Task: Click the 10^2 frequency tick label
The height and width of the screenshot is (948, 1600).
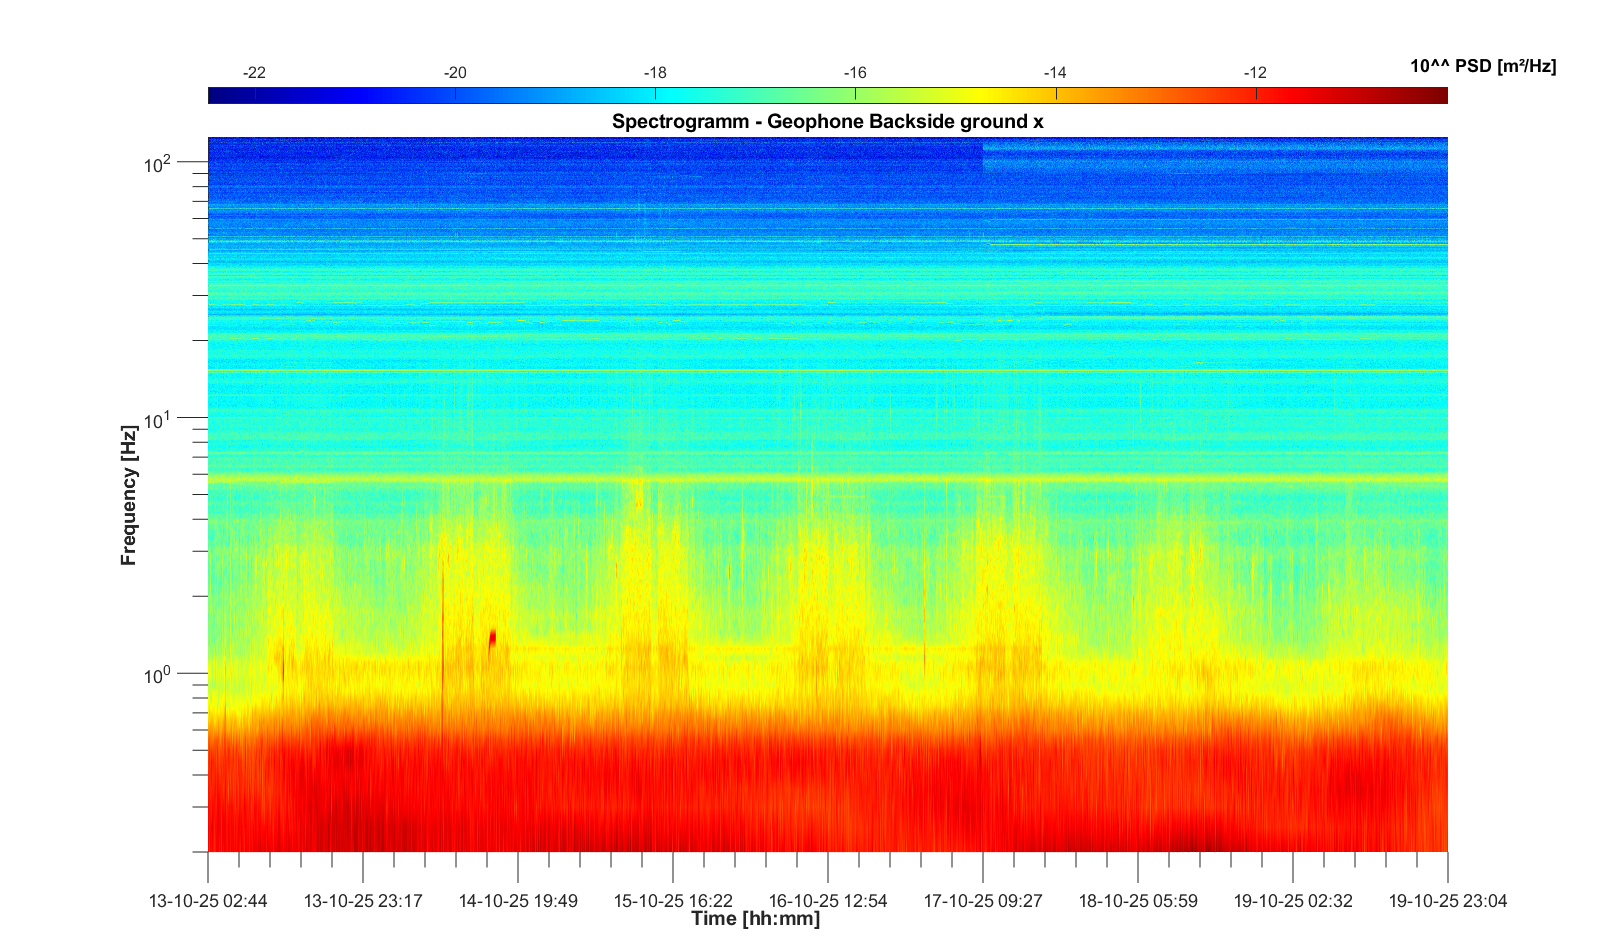Action: click(x=158, y=163)
